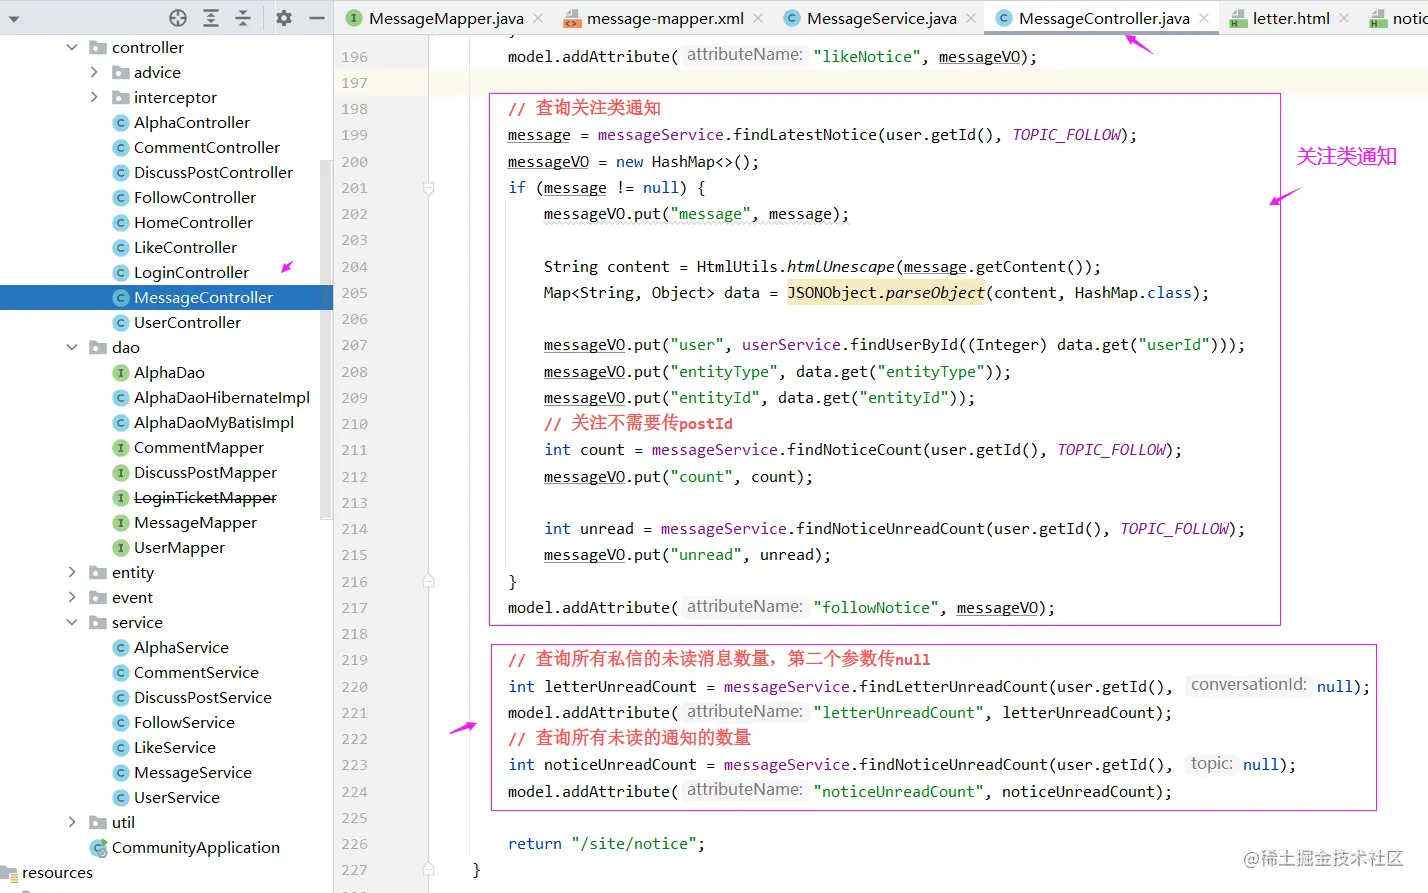Click the Collapse All icon in project toolbar
1428x893 pixels.
pos(243,18)
